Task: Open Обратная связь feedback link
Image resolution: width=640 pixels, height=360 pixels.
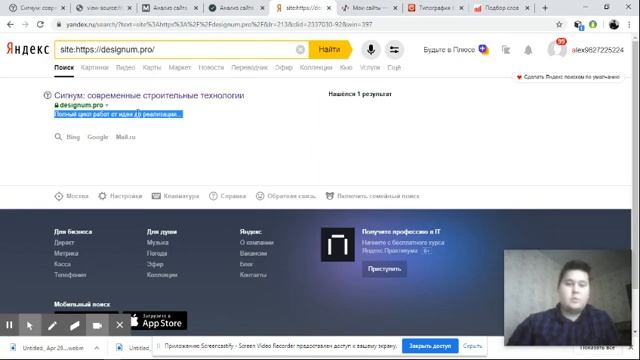Action: pyautogui.click(x=286, y=196)
